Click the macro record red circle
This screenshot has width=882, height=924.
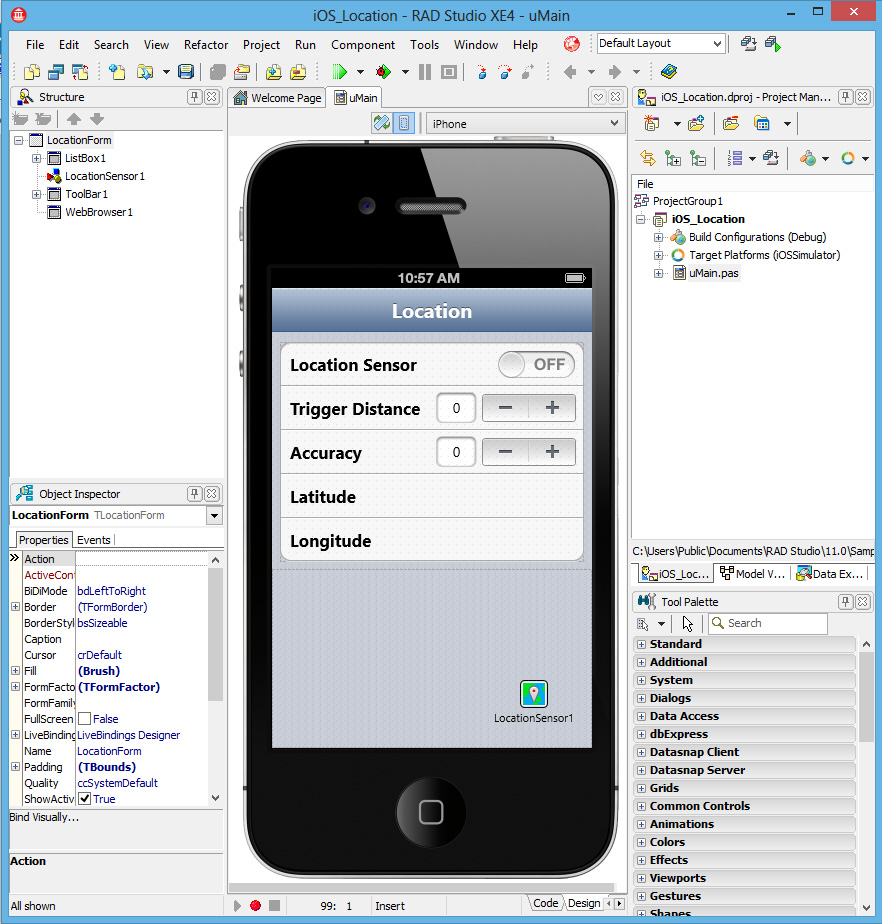pyautogui.click(x=255, y=905)
